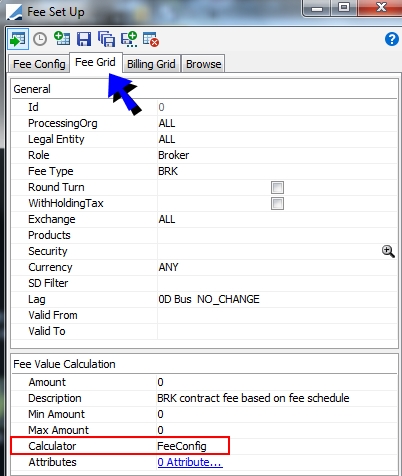Tick the WithHoldingTax checkbox
Viewport: 402px width, 476px height.
277,203
